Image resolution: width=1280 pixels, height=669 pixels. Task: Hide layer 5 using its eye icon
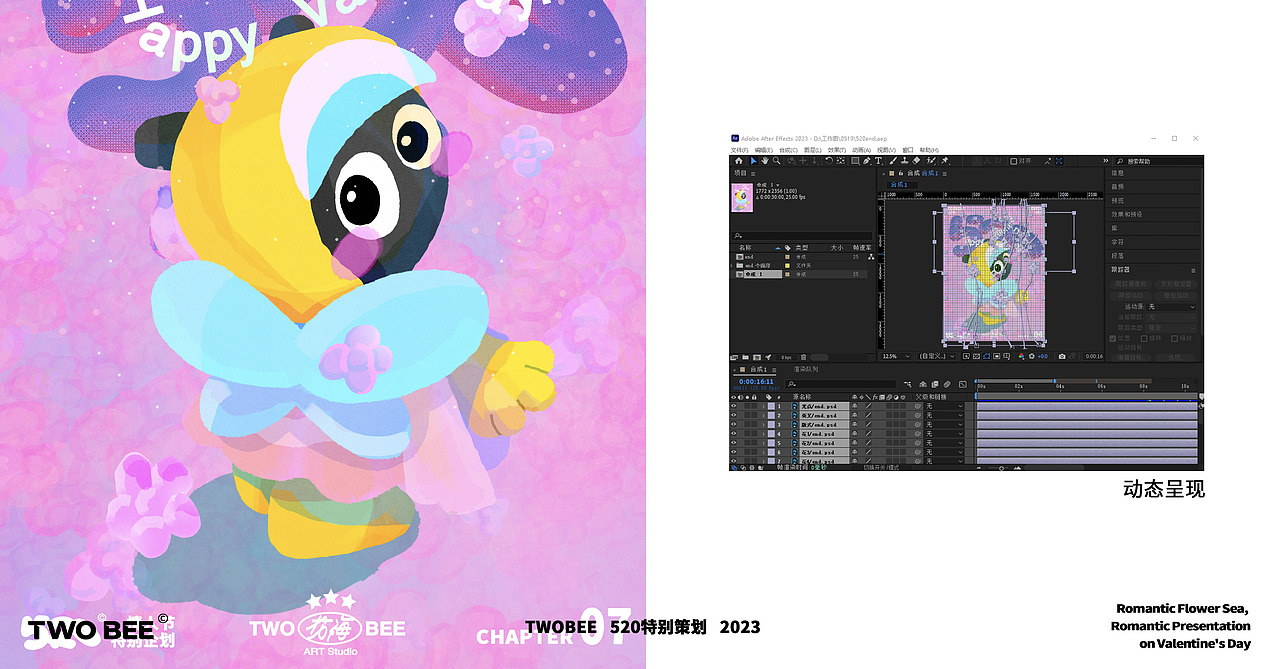pos(733,443)
